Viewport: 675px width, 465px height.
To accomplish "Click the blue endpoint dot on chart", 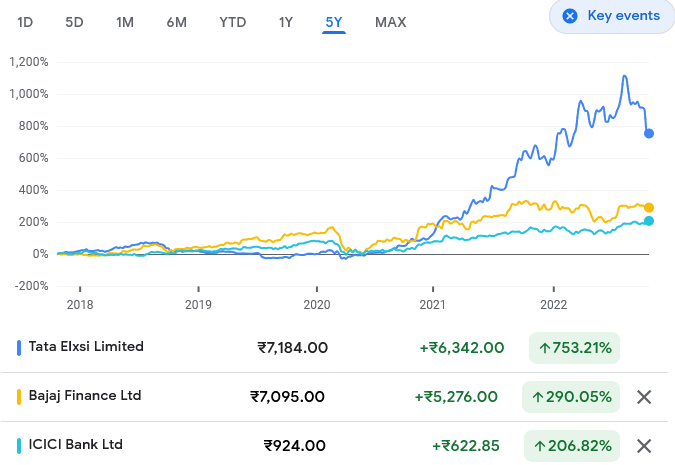I will click(649, 133).
